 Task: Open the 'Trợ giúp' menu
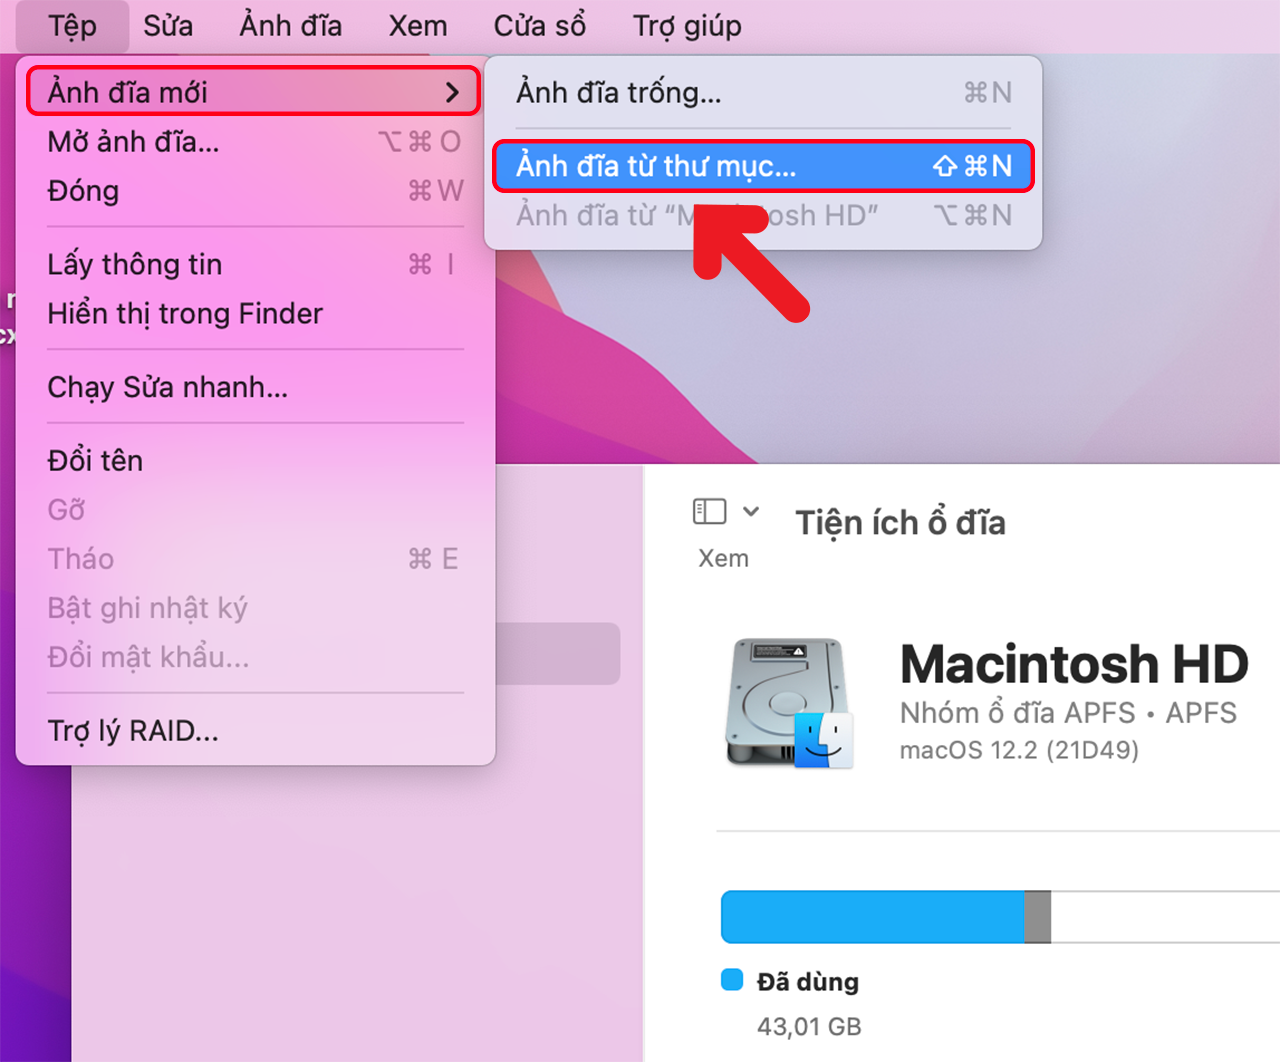pyautogui.click(x=686, y=26)
